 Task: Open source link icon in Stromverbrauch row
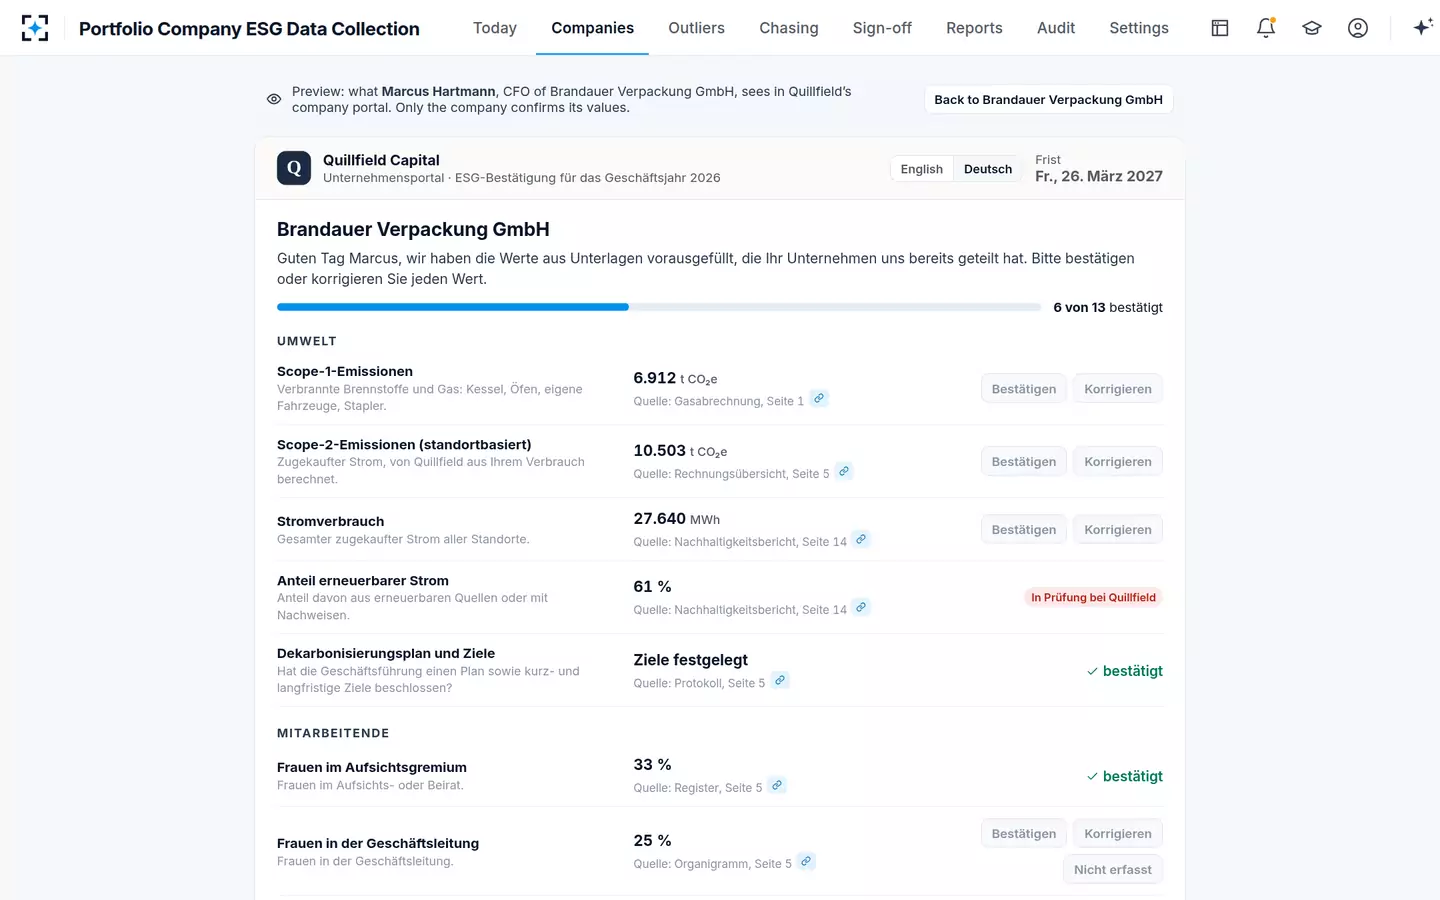[861, 540]
